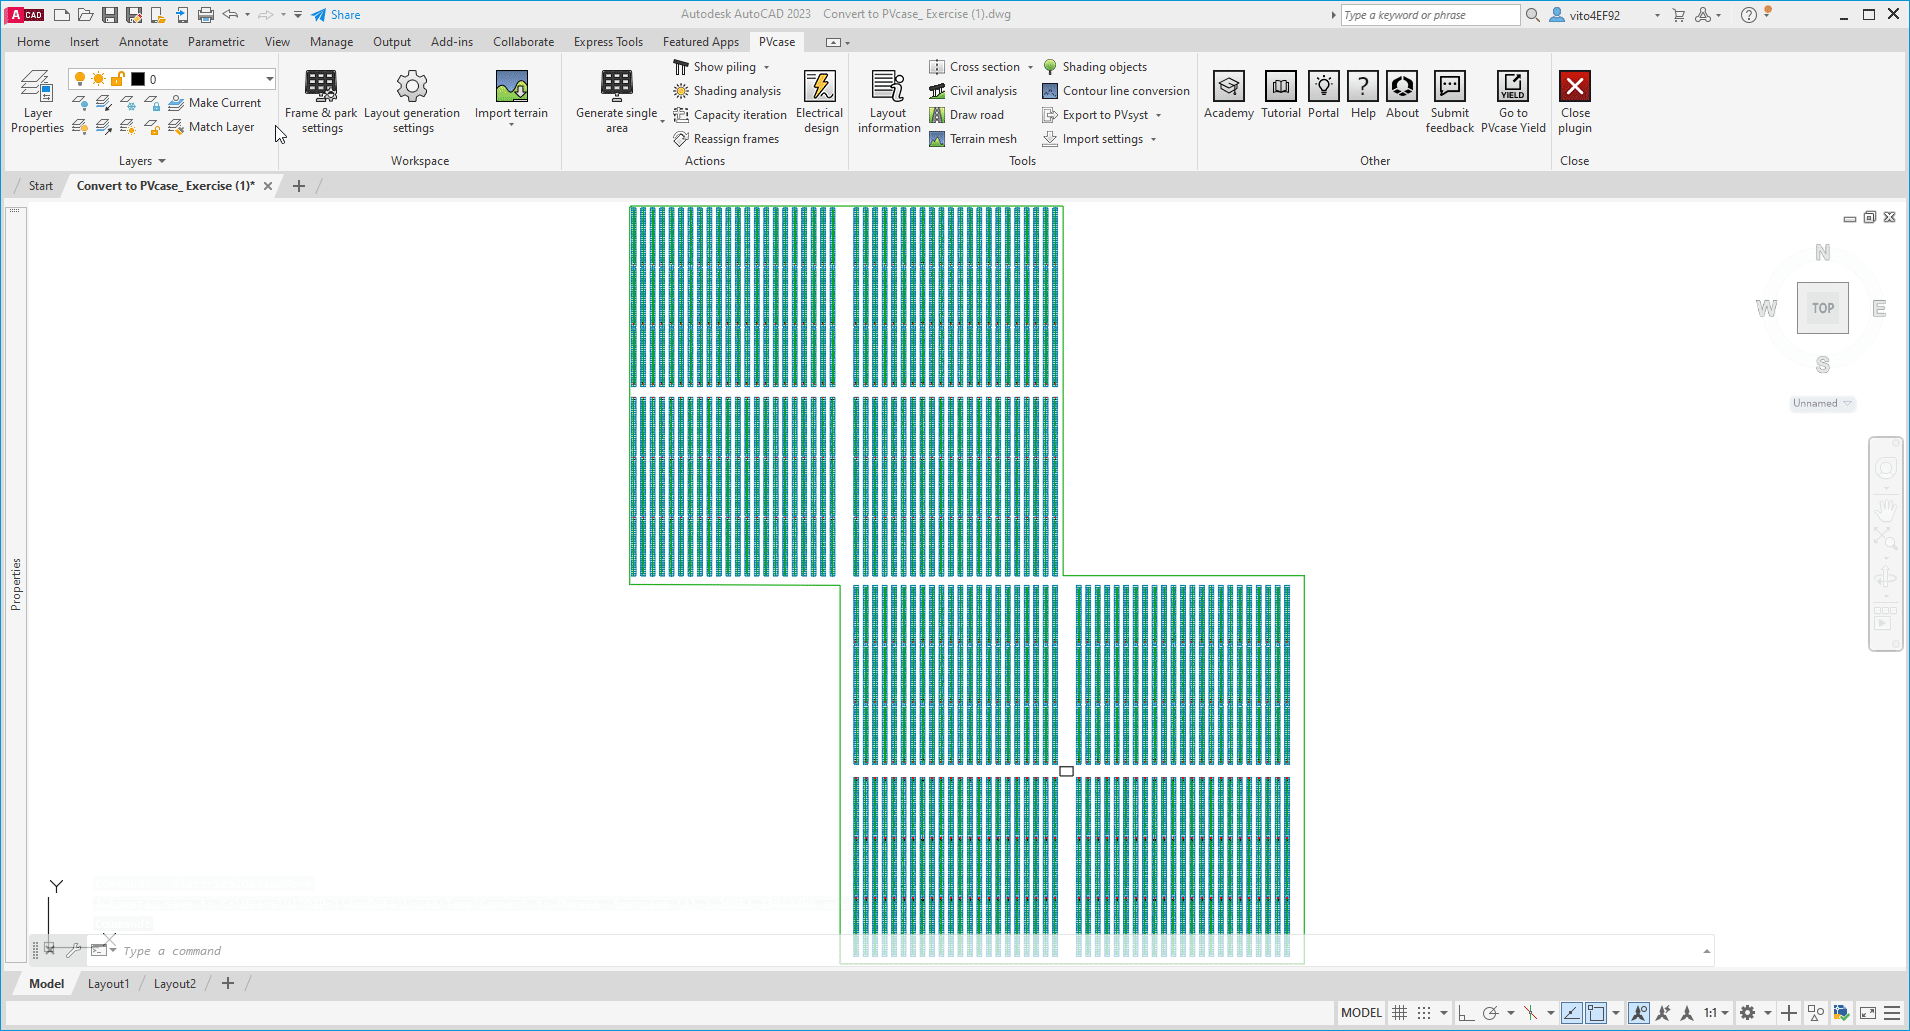
Task: Switch to the Annotate ribbon tab
Action: [x=143, y=42]
